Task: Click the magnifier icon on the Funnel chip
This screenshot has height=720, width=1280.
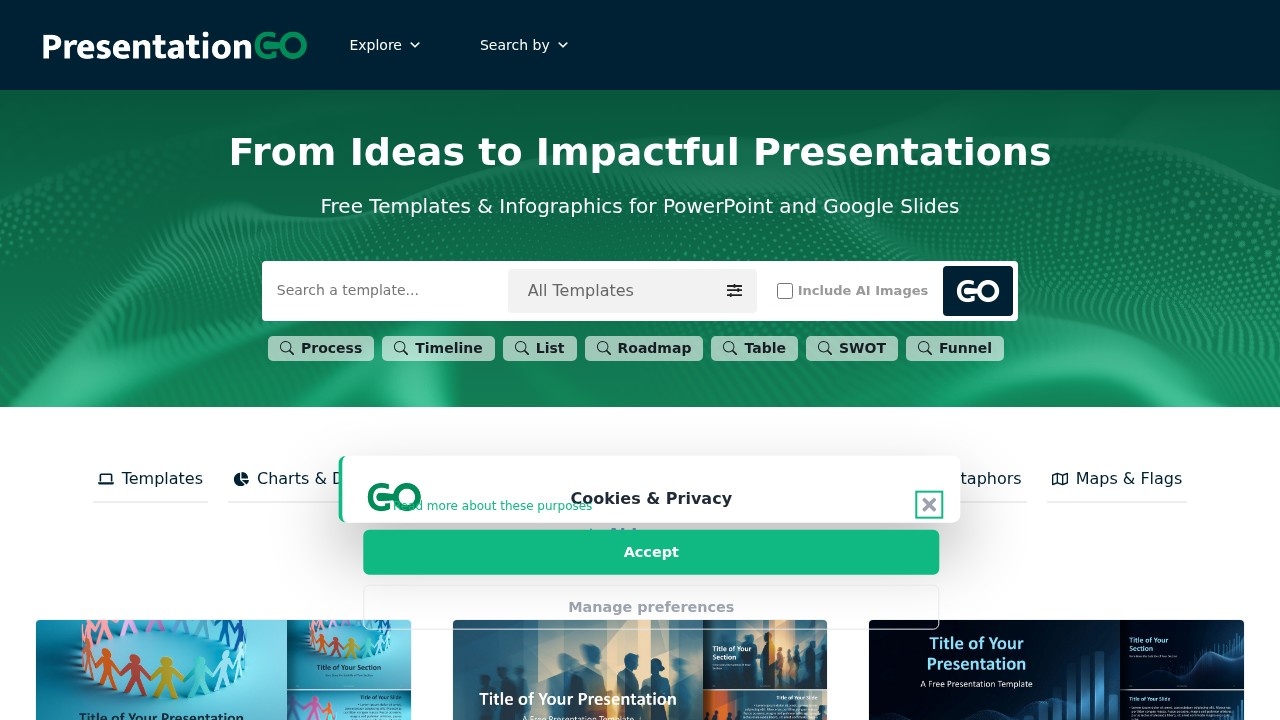Action: click(923, 348)
